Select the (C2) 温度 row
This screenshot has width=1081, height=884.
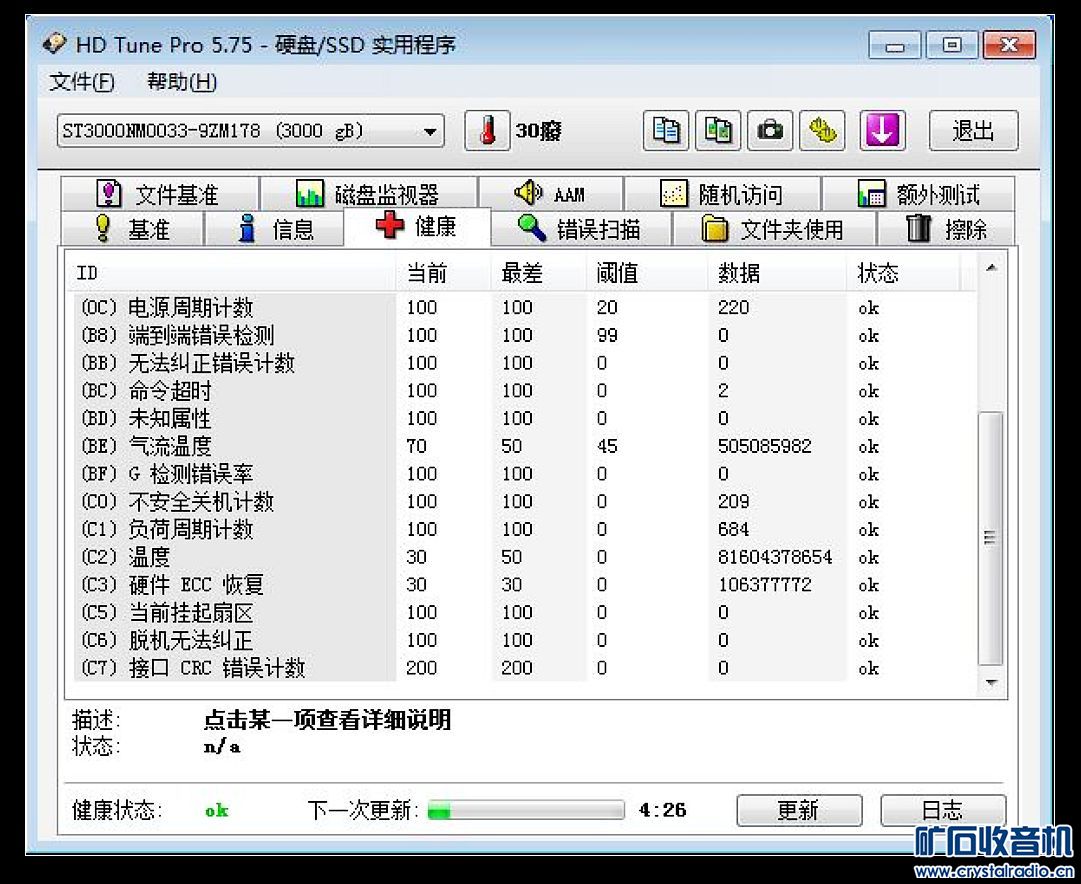pyautogui.click(x=524, y=556)
